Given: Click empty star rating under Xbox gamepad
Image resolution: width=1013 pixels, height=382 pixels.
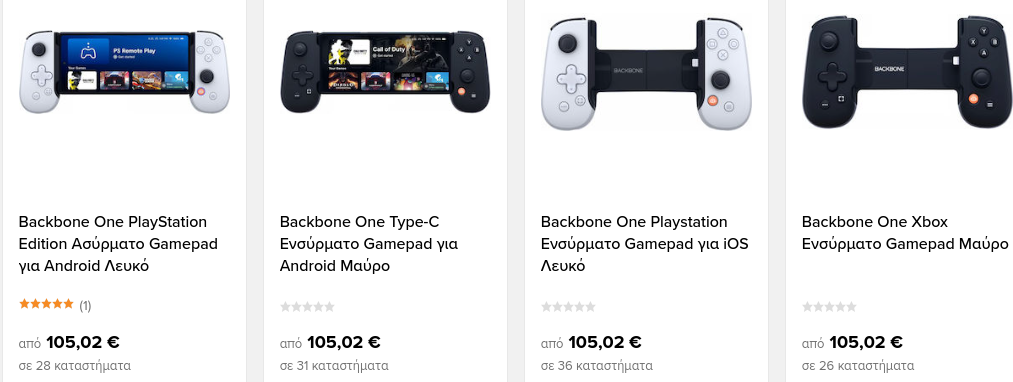Looking at the screenshot, I should pos(830,306).
